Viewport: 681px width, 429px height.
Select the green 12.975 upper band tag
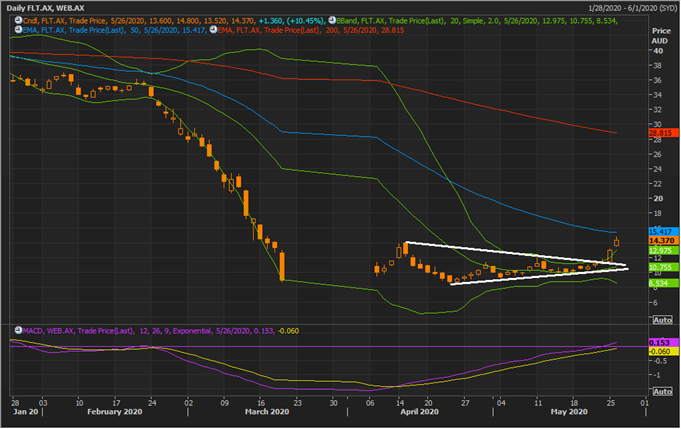pyautogui.click(x=663, y=251)
